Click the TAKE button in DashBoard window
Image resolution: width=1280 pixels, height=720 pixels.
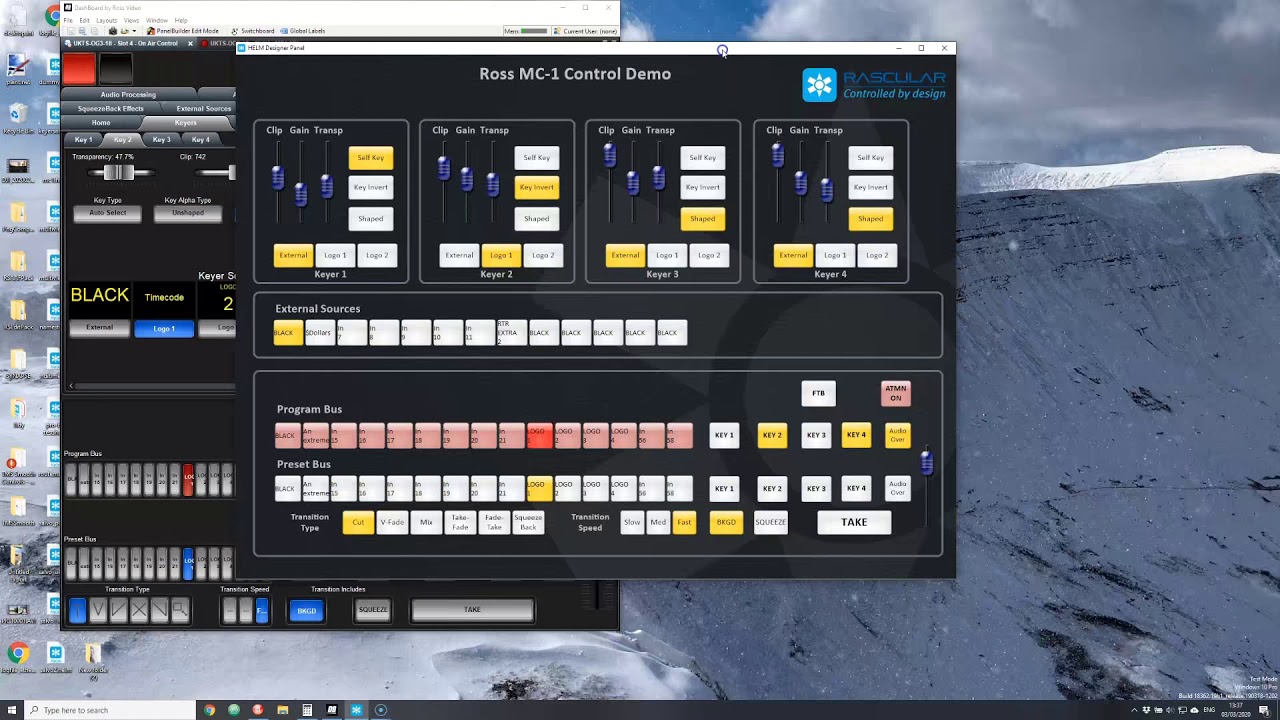pos(472,610)
